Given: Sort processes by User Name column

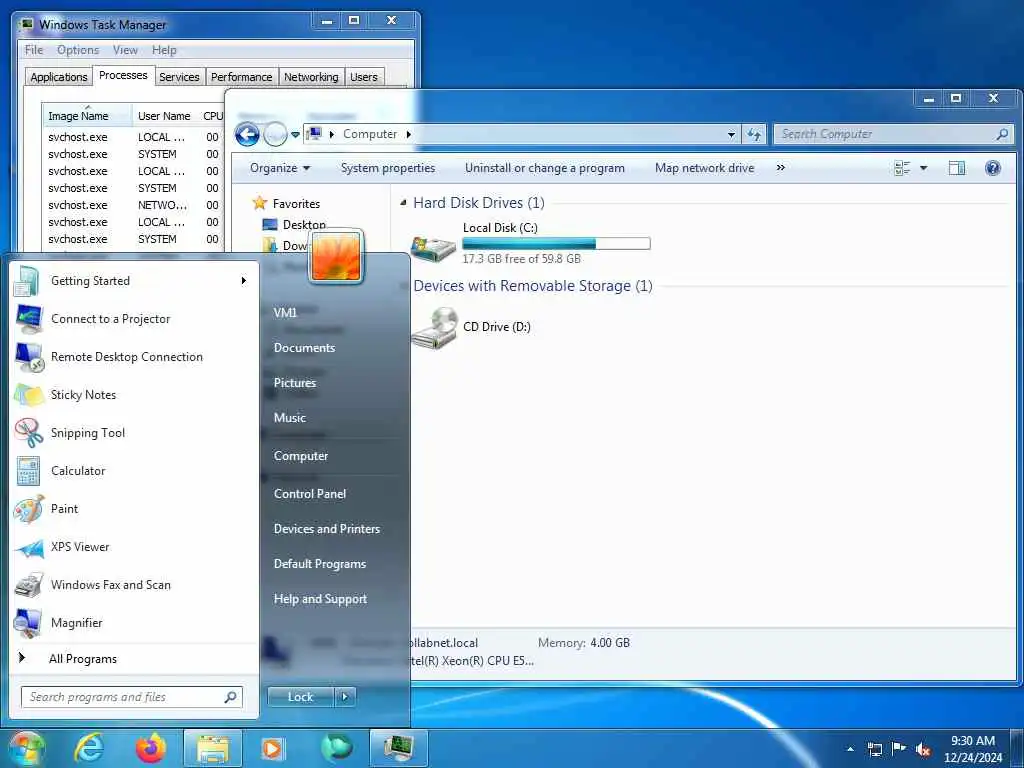Looking at the screenshot, I should click(x=165, y=116).
